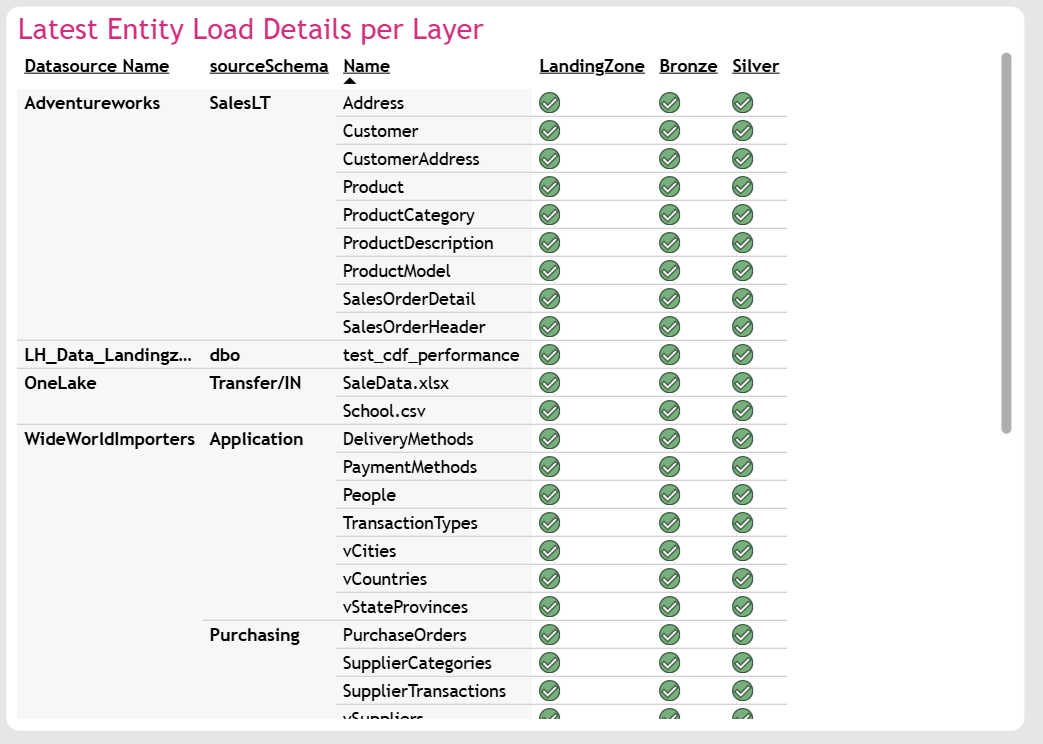Sort by Bronze column header

tap(688, 66)
